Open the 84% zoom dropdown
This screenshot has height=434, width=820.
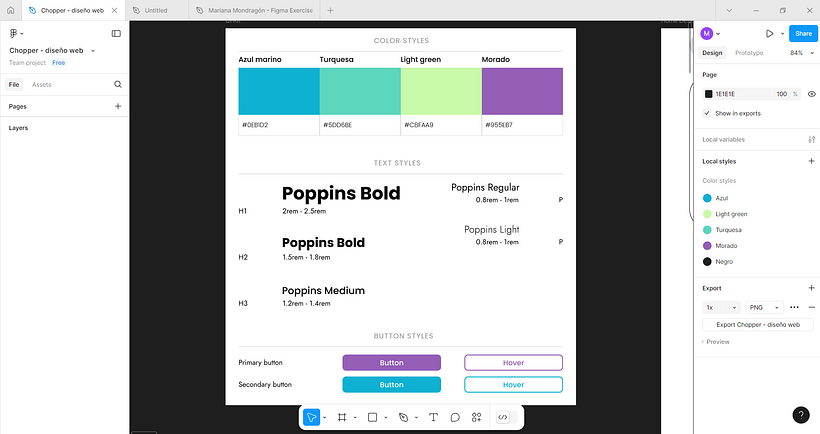click(800, 53)
